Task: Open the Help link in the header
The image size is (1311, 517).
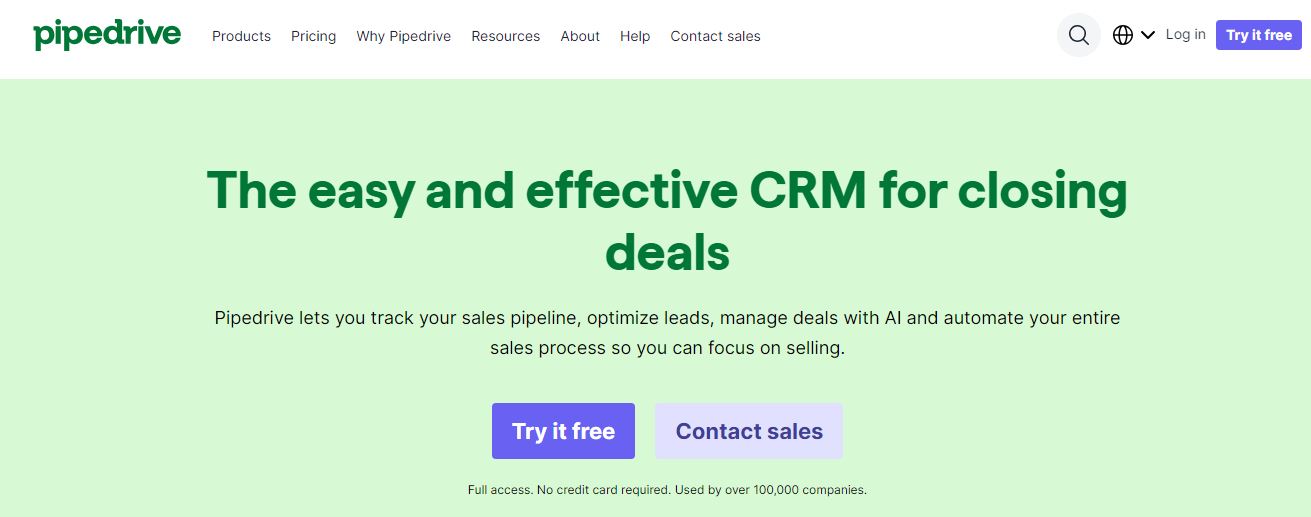Action: click(x=635, y=36)
